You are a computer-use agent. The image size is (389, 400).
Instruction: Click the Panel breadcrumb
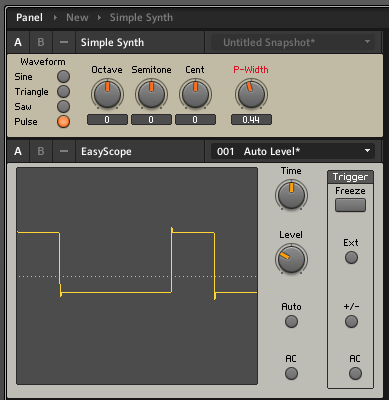[x=29, y=17]
